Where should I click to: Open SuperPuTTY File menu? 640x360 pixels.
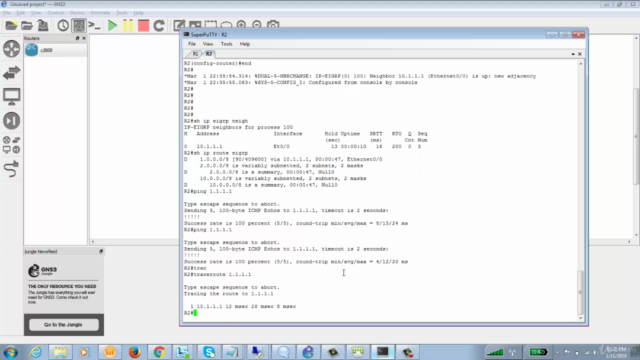pos(192,44)
